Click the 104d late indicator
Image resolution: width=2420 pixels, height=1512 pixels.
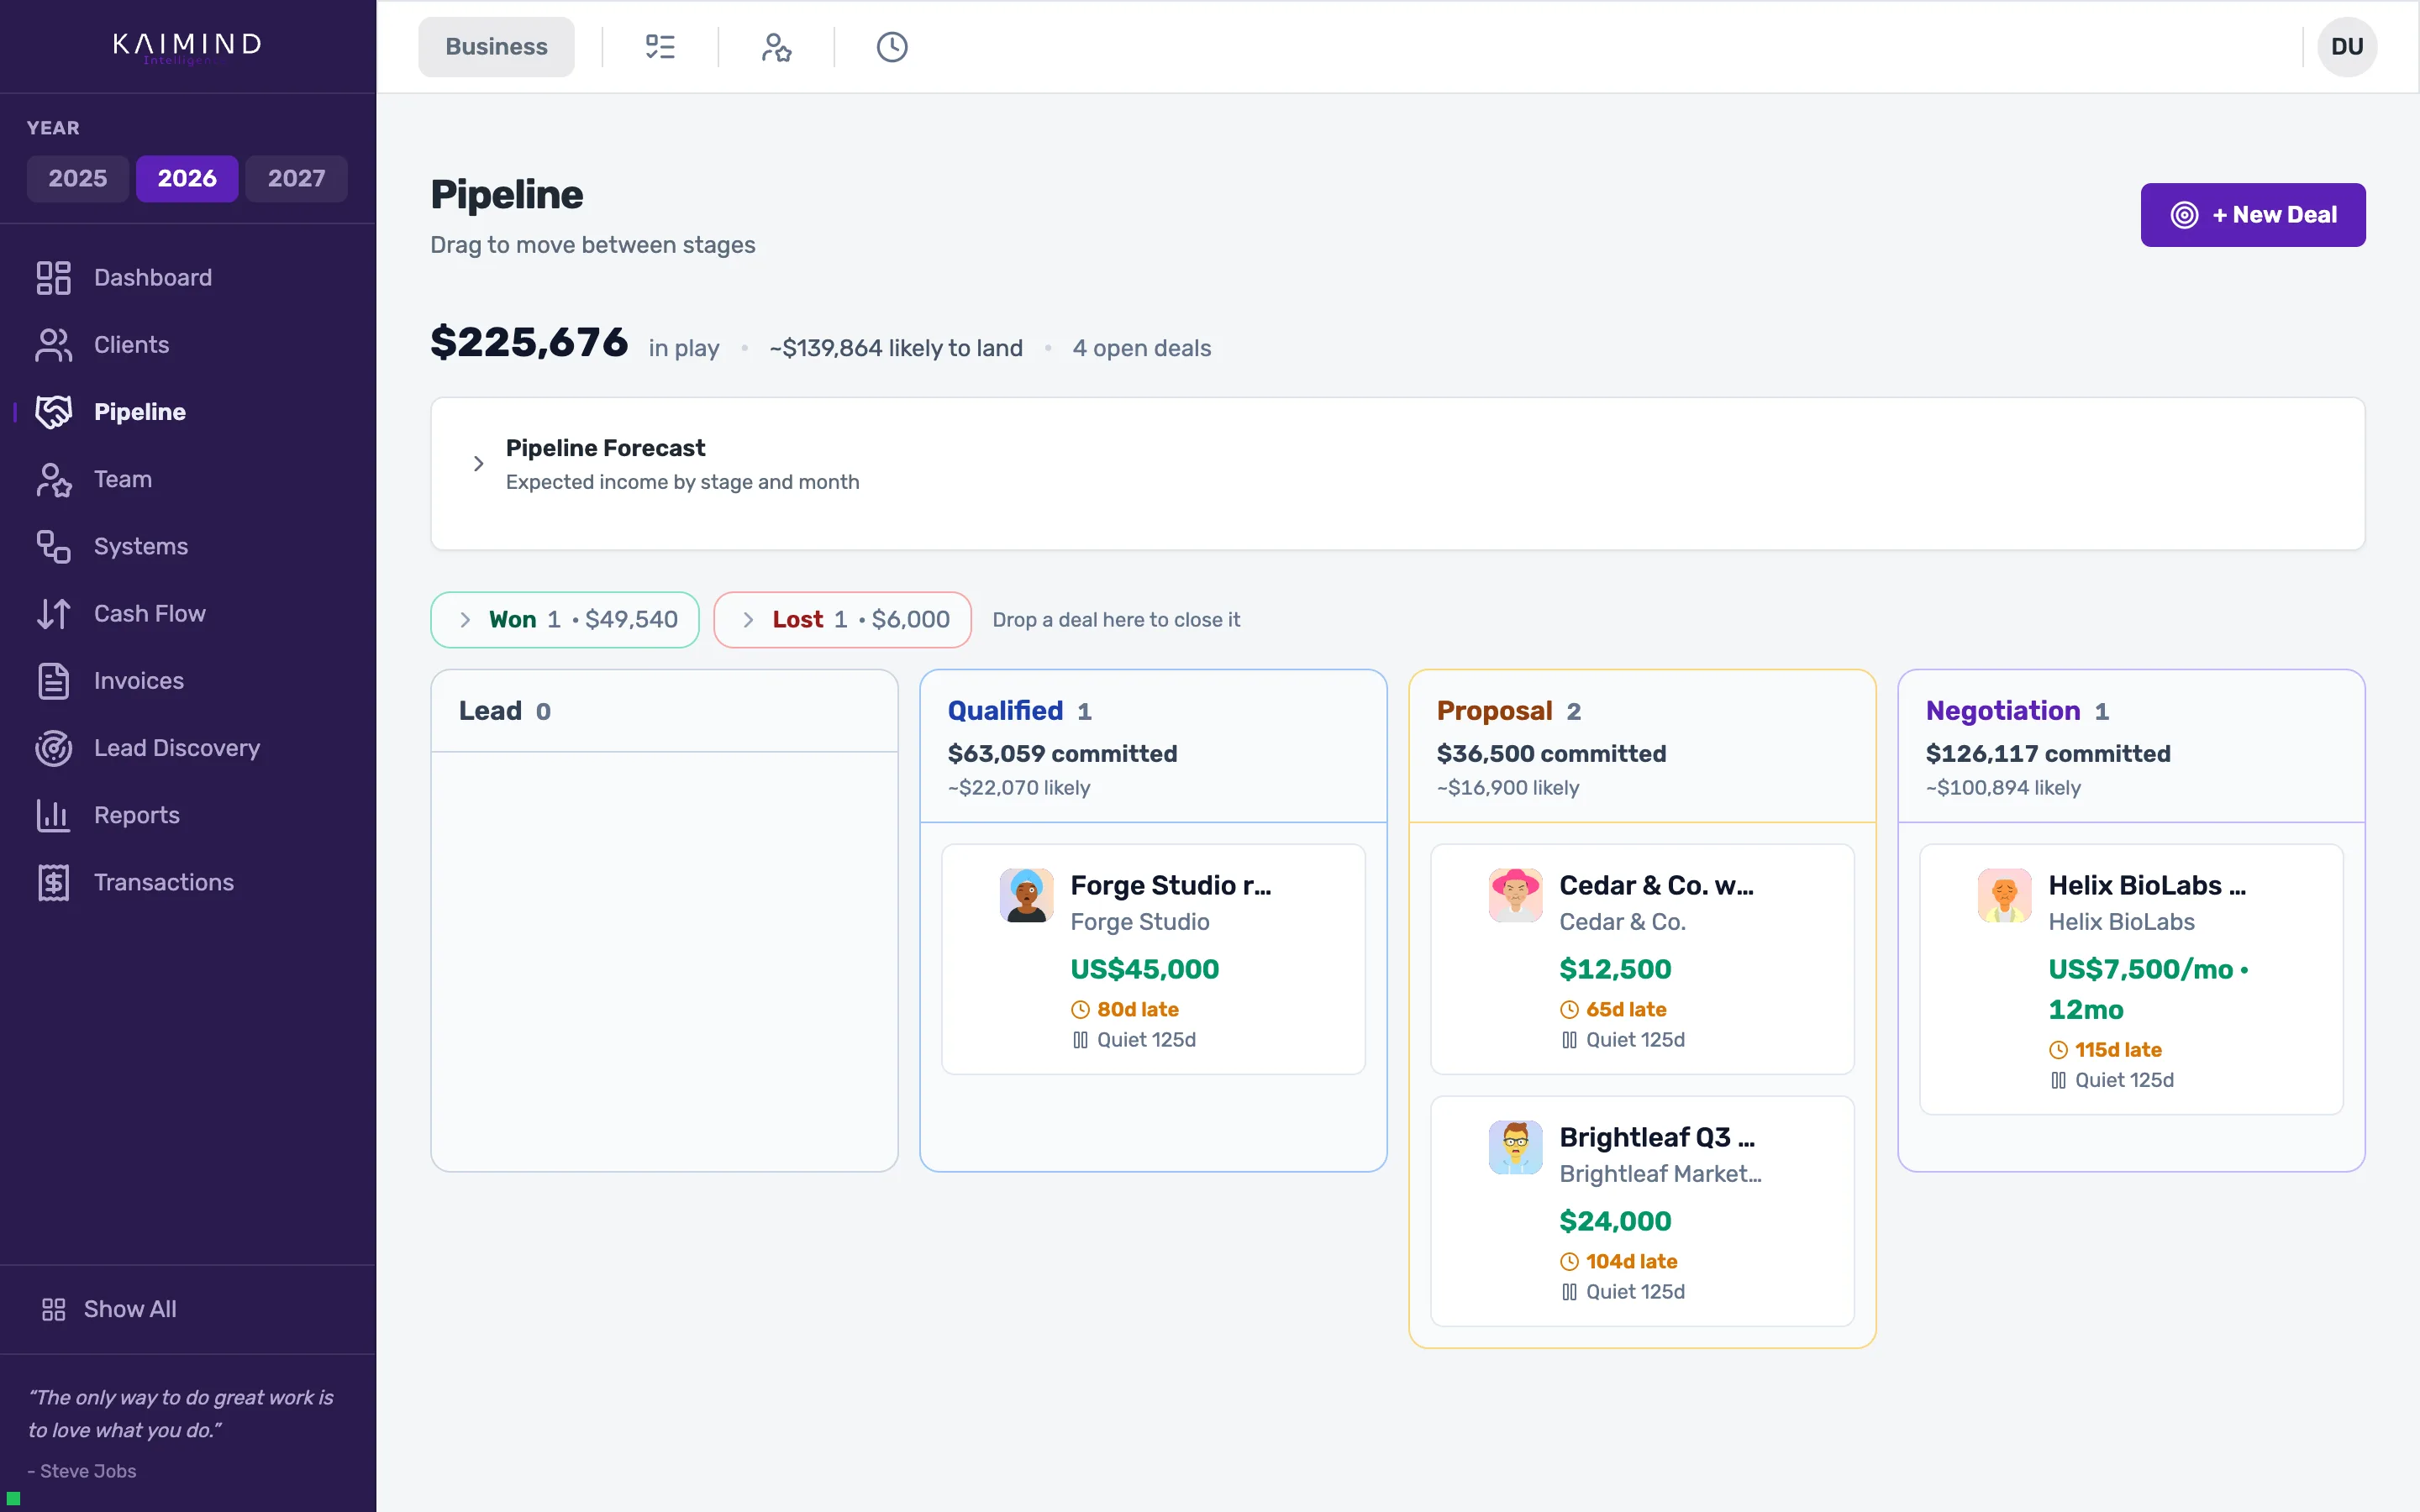pos(1618,1261)
